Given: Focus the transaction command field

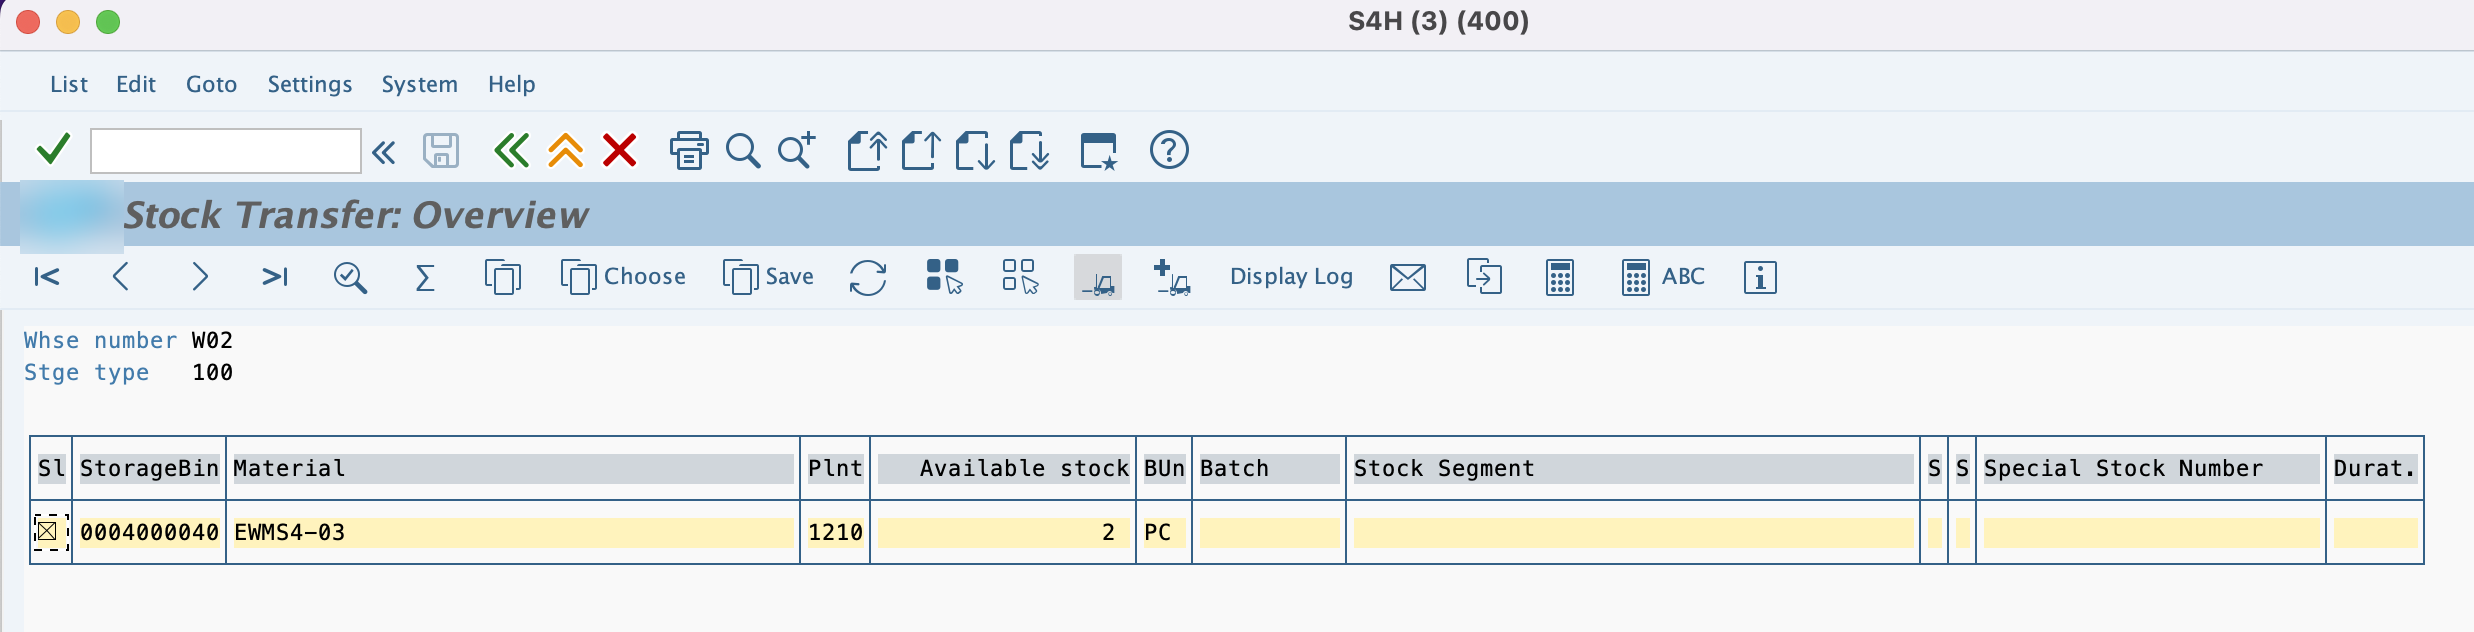Looking at the screenshot, I should 225,151.
